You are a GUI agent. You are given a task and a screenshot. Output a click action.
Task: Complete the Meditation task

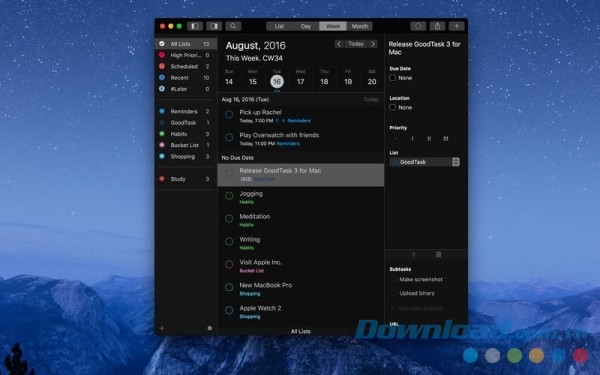[229, 218]
